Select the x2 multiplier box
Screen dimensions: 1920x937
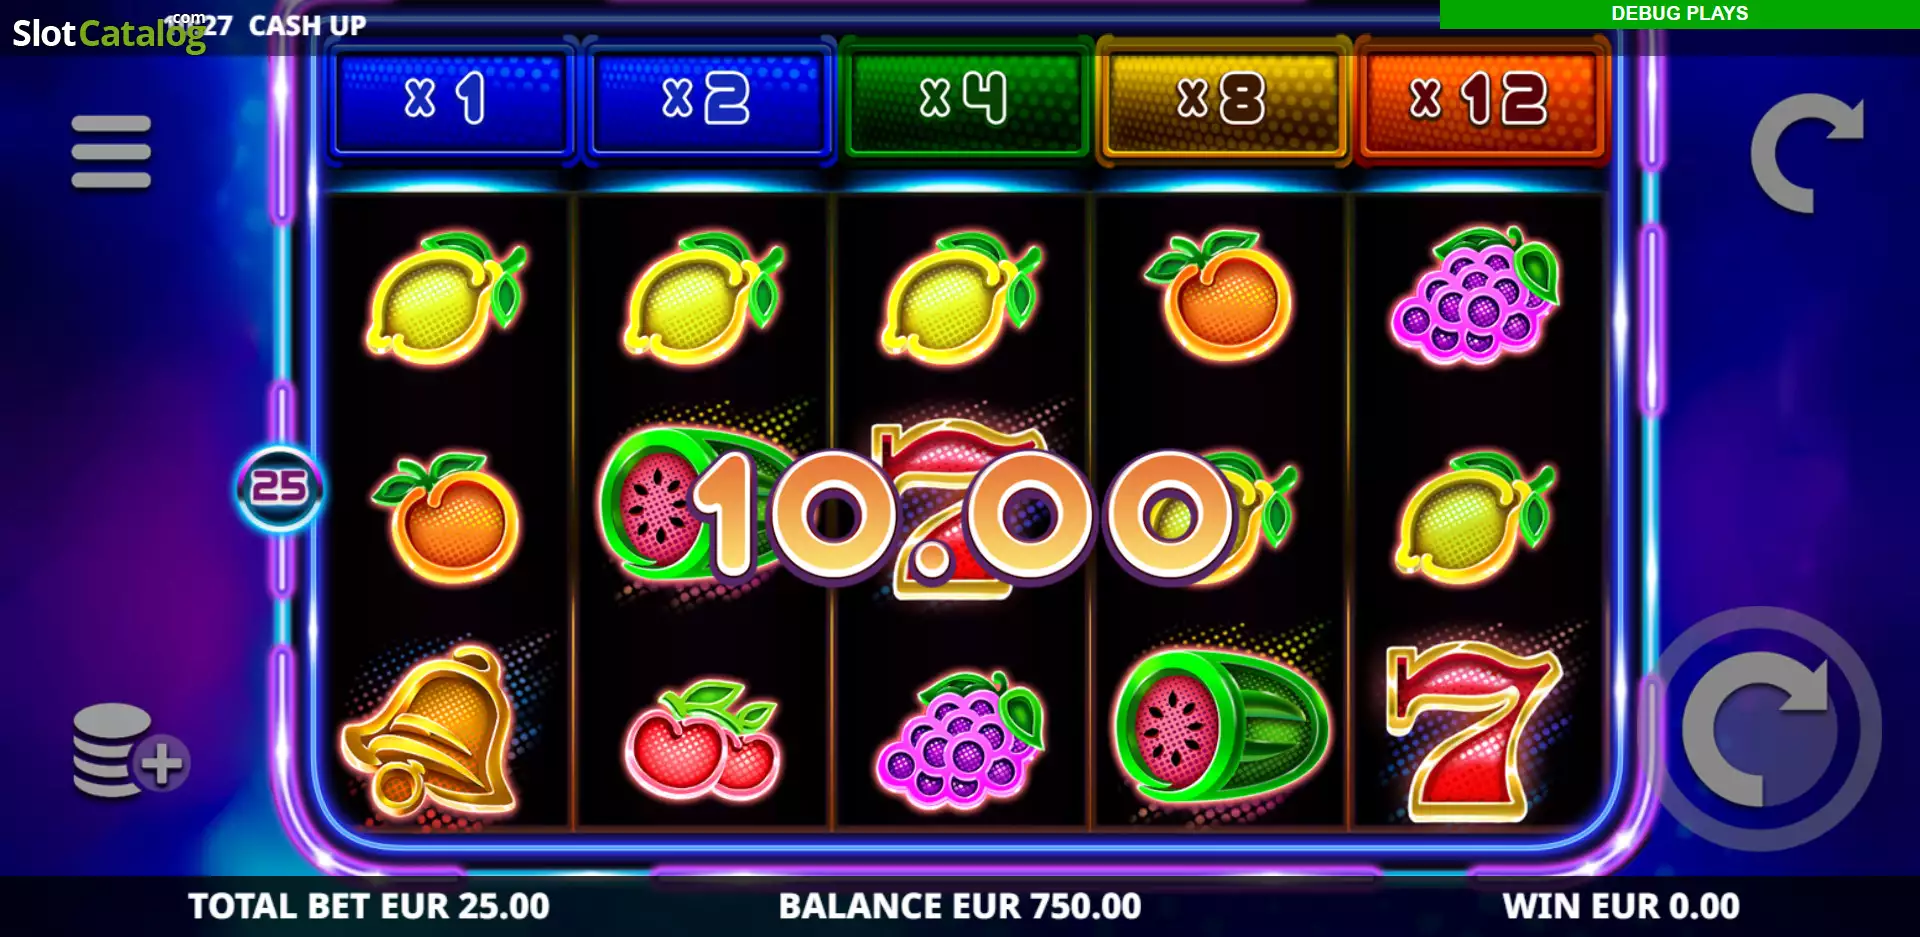tap(708, 99)
